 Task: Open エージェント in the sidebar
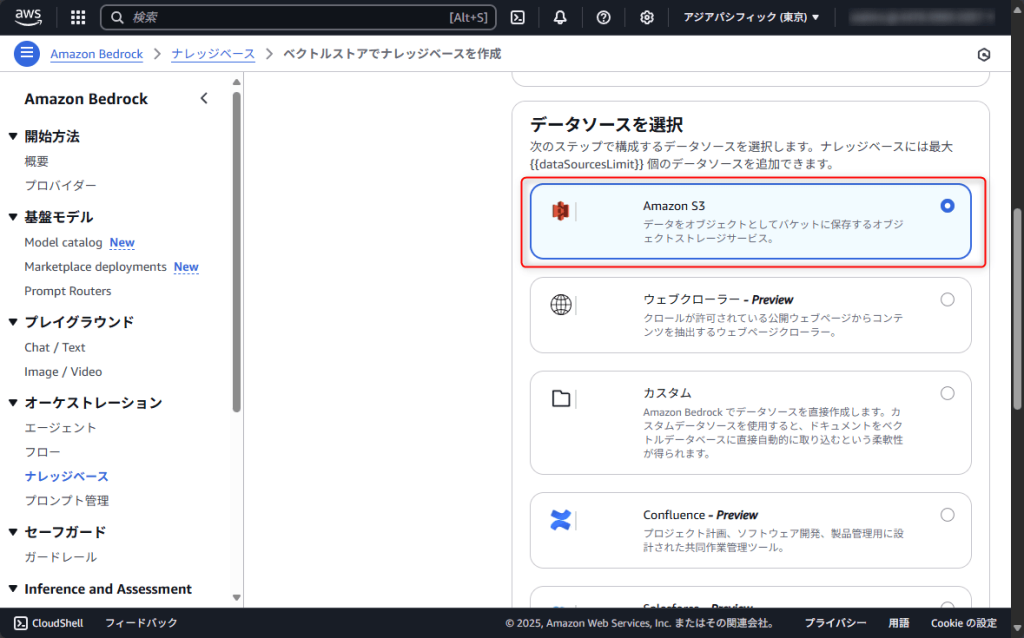tap(60, 428)
